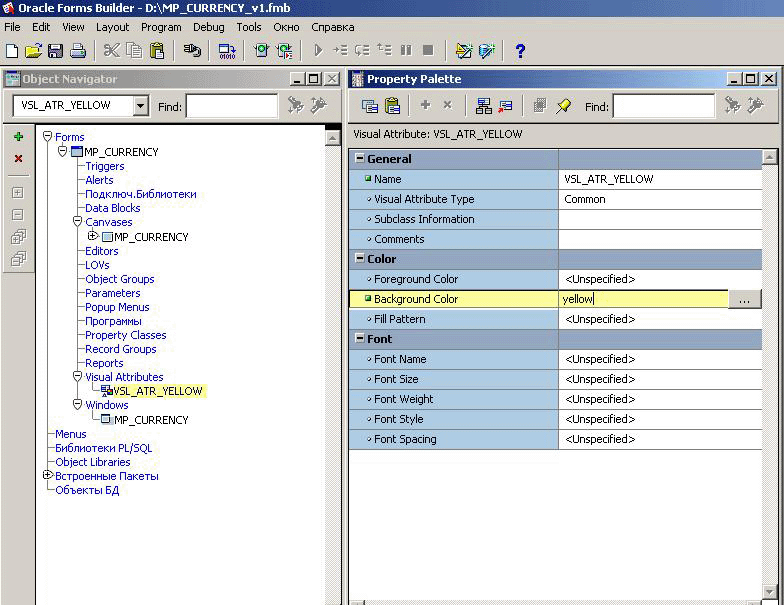This screenshot has width=784, height=605.
Task: Open the Program menu
Action: pyautogui.click(x=161, y=27)
